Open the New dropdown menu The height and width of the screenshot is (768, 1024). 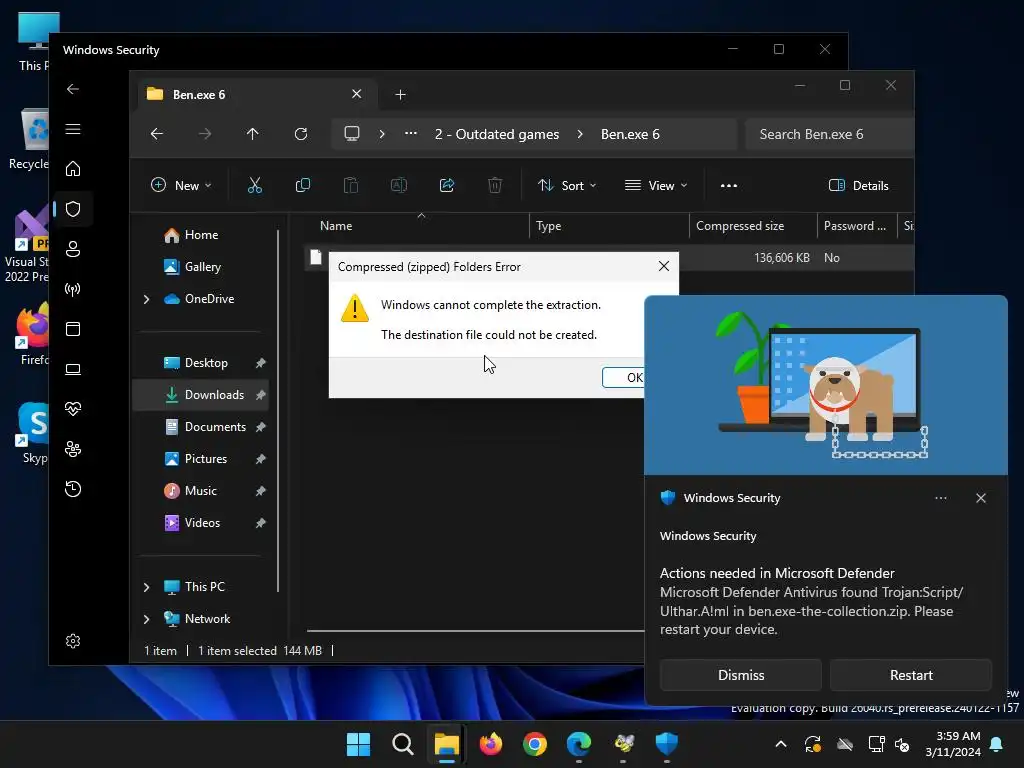point(182,185)
